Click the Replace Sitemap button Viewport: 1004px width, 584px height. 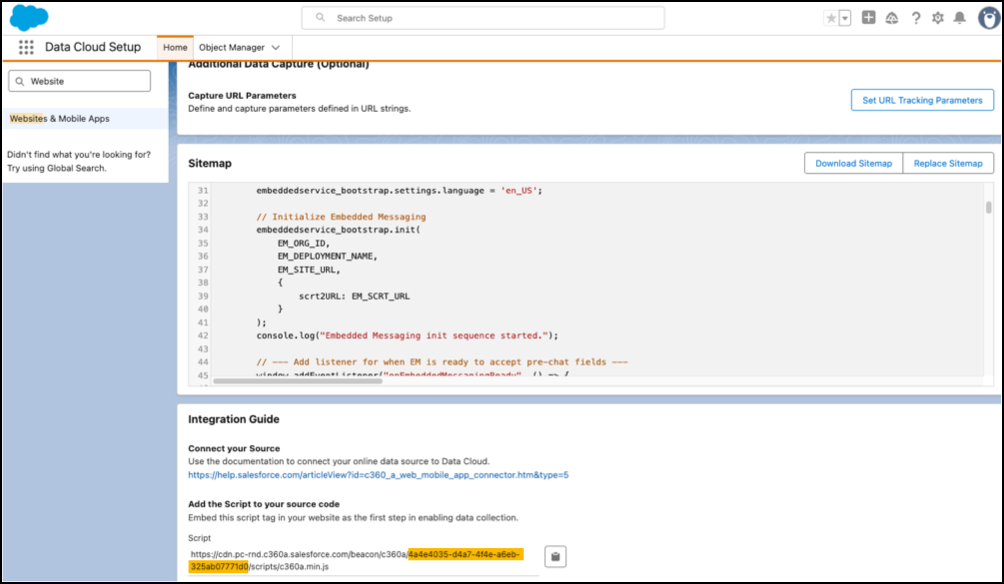tap(948, 163)
